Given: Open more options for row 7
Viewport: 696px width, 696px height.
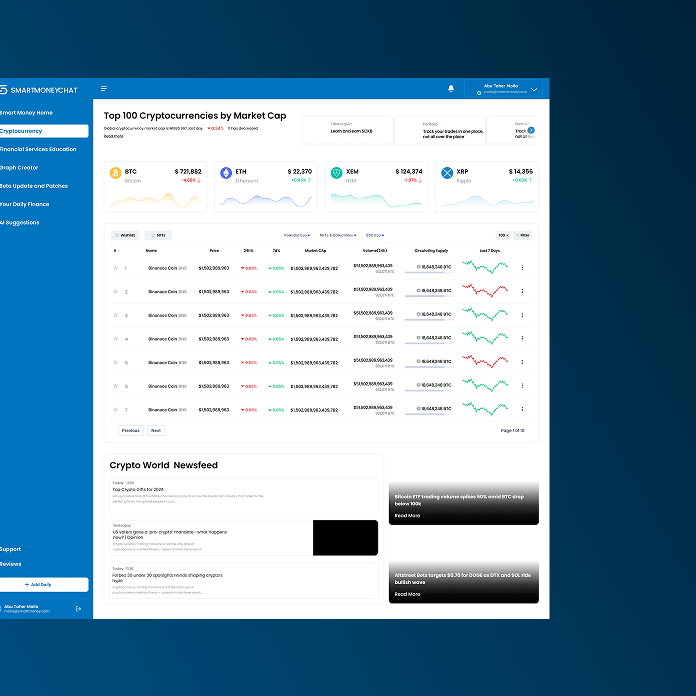Looking at the screenshot, I should pyautogui.click(x=522, y=409).
